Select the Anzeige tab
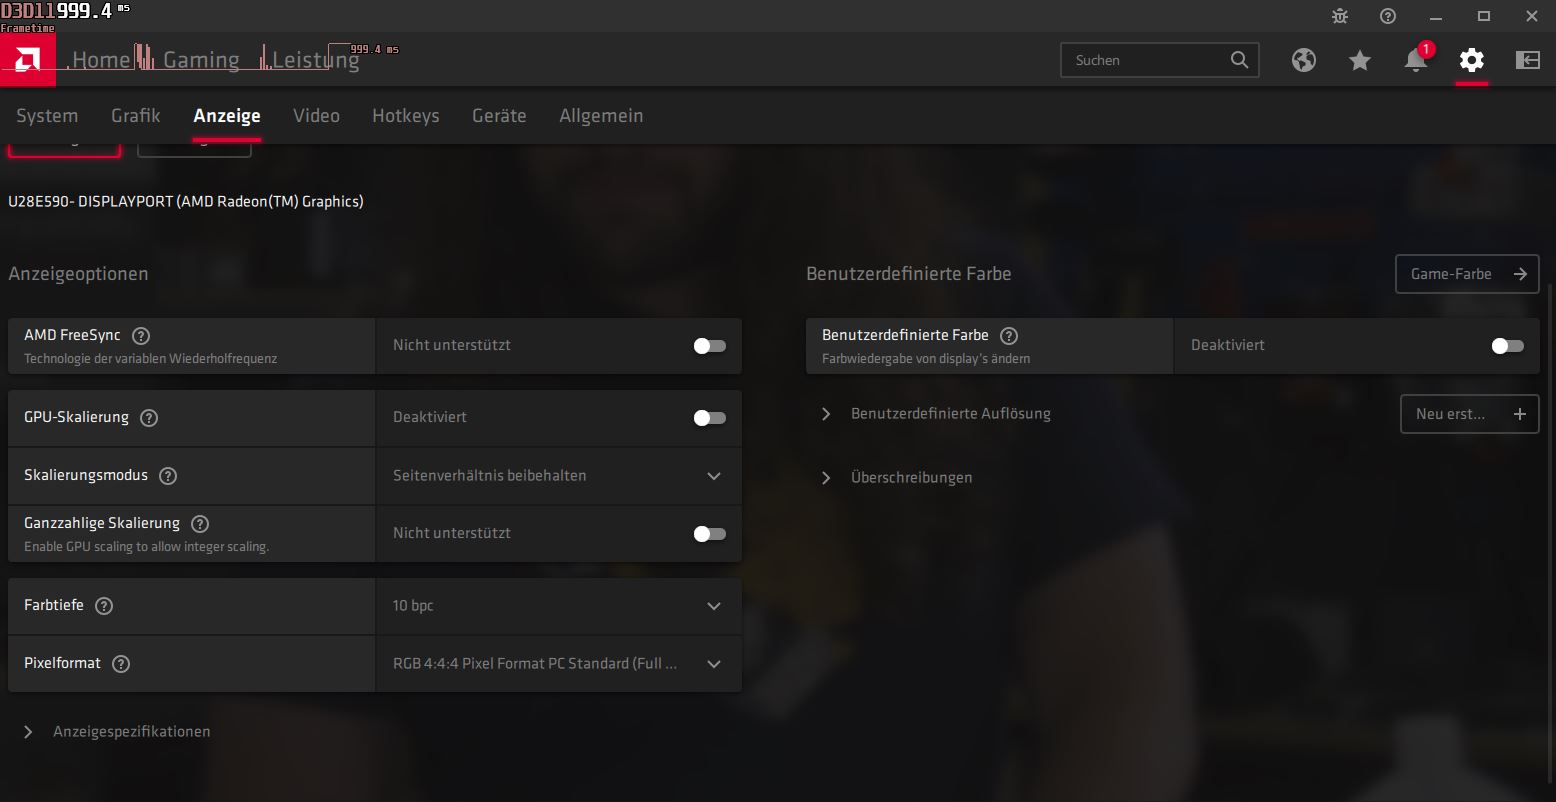The height and width of the screenshot is (802, 1556). 227,116
